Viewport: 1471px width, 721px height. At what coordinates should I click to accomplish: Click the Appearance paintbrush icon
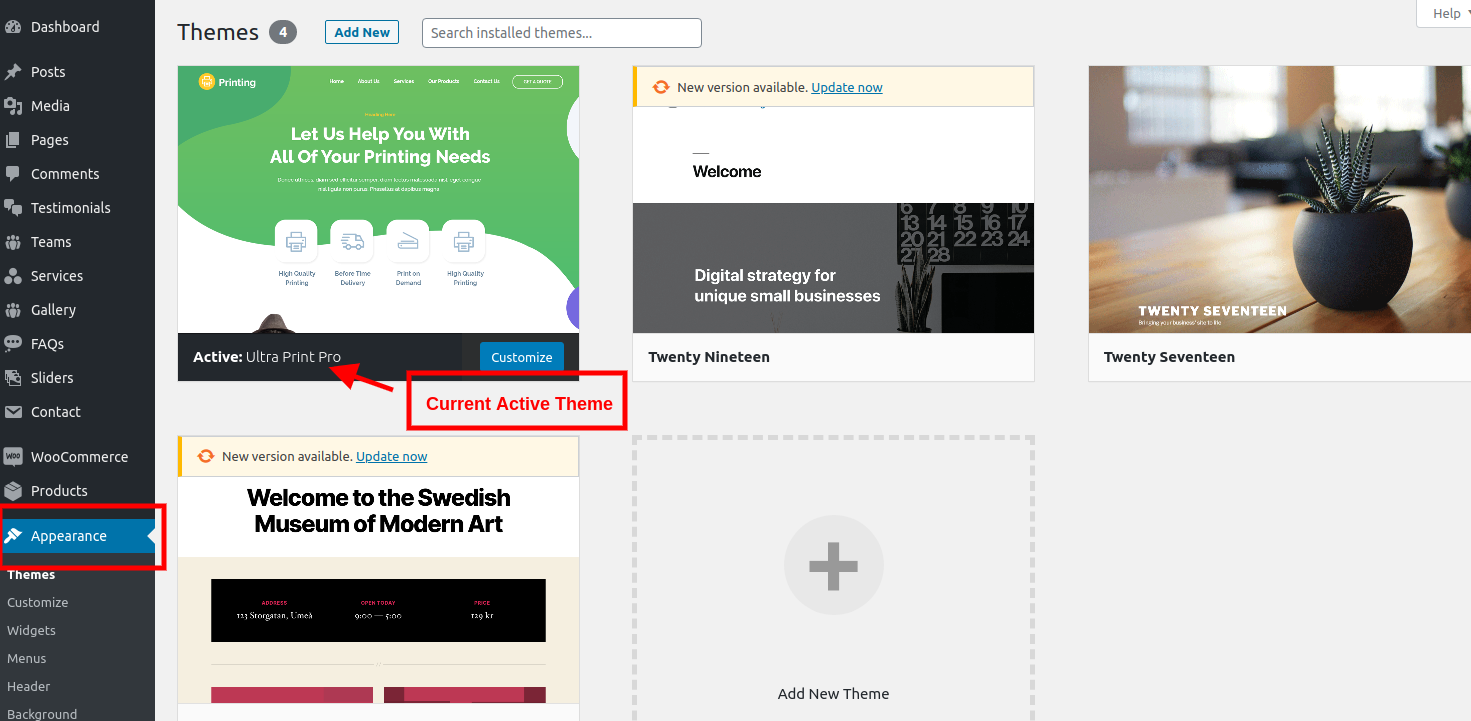(x=13, y=536)
